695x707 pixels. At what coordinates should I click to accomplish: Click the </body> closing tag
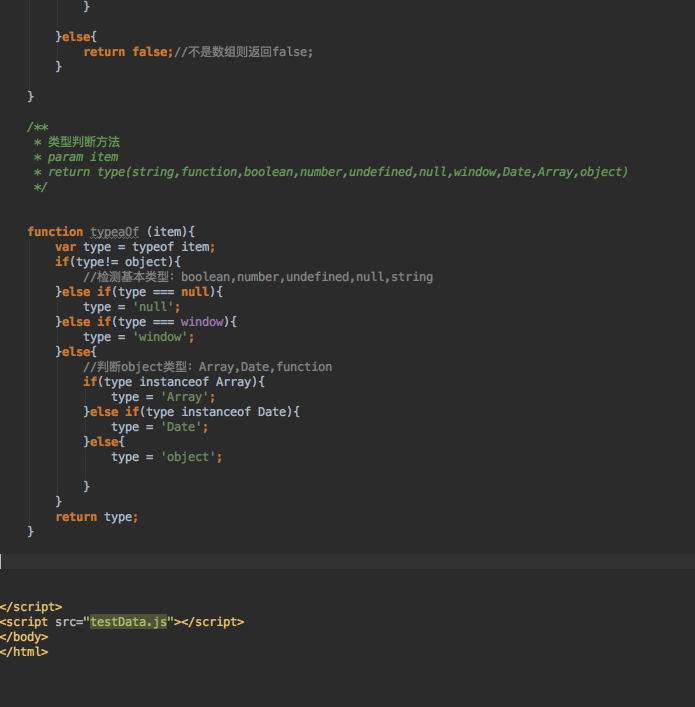(24, 637)
